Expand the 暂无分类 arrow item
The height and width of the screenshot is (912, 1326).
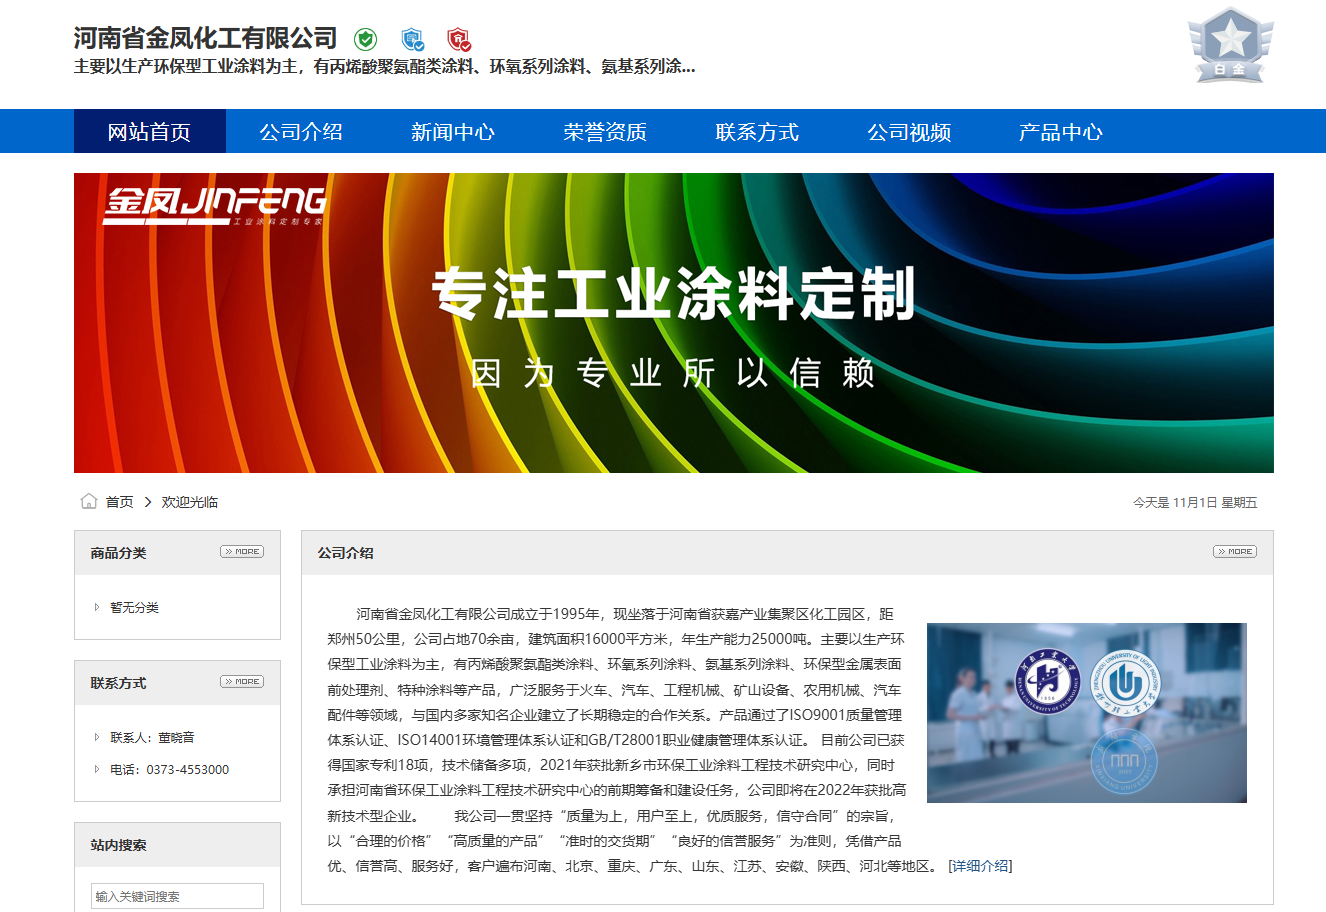click(x=97, y=607)
